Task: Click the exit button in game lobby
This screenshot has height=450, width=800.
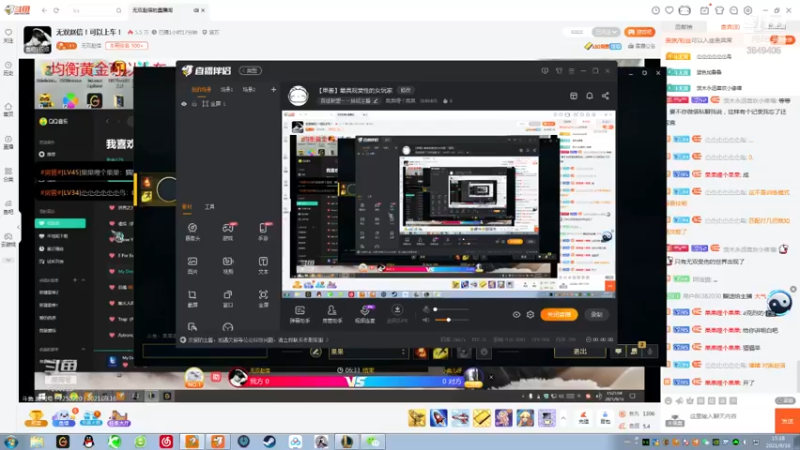Action: (x=580, y=352)
